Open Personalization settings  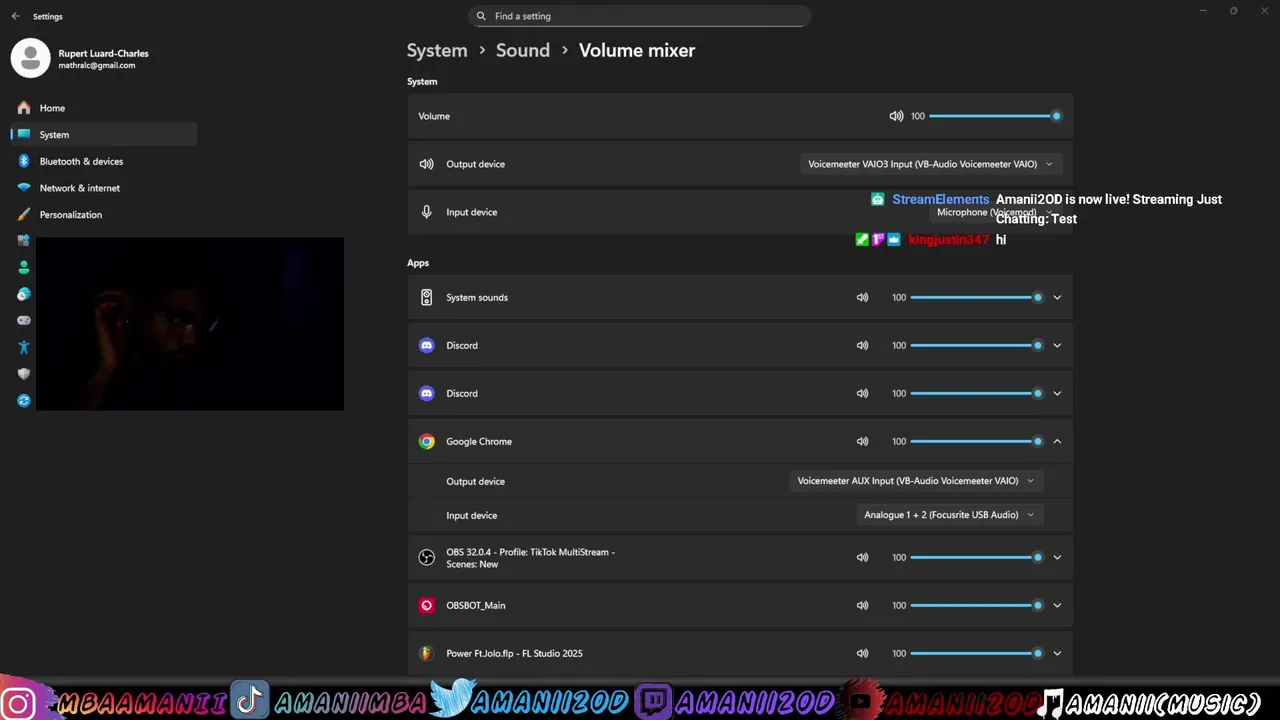[x=104, y=214]
